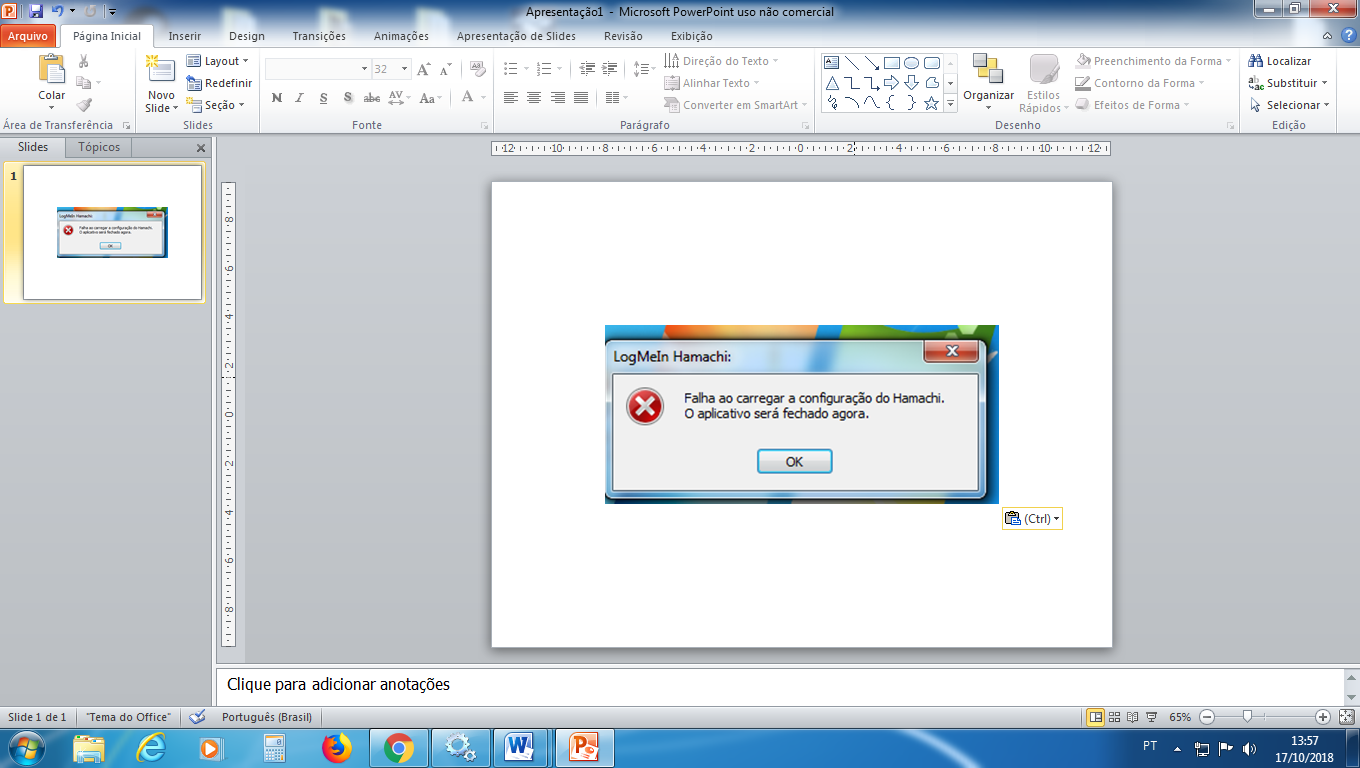Open Word from the taskbar
This screenshot has height=768, width=1360.
[x=522, y=747]
